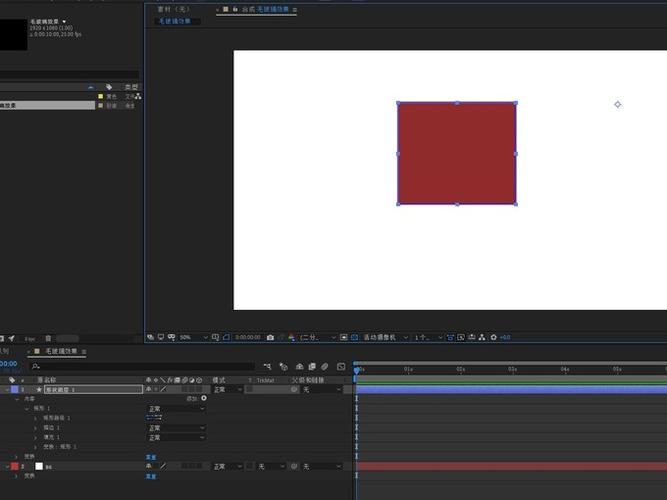Viewport: 667px width, 500px height.
Task: Click the blue label color of shape layer 1
Action: [x=14, y=389]
